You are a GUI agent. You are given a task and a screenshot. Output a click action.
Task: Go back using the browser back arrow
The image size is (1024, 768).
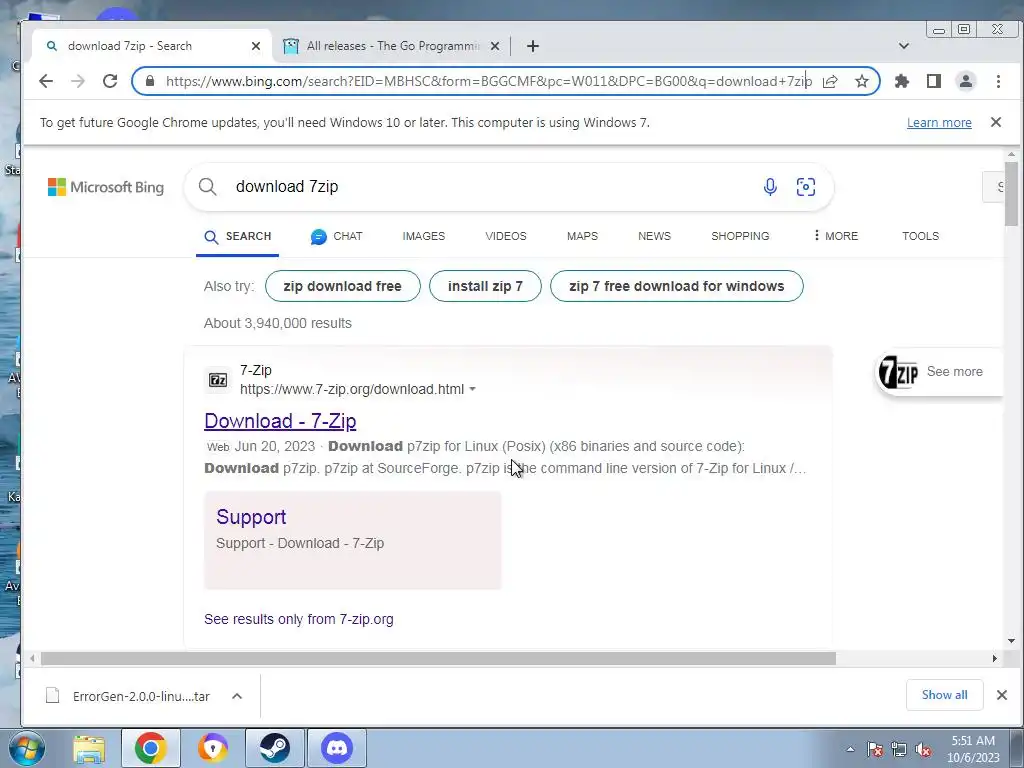click(46, 81)
